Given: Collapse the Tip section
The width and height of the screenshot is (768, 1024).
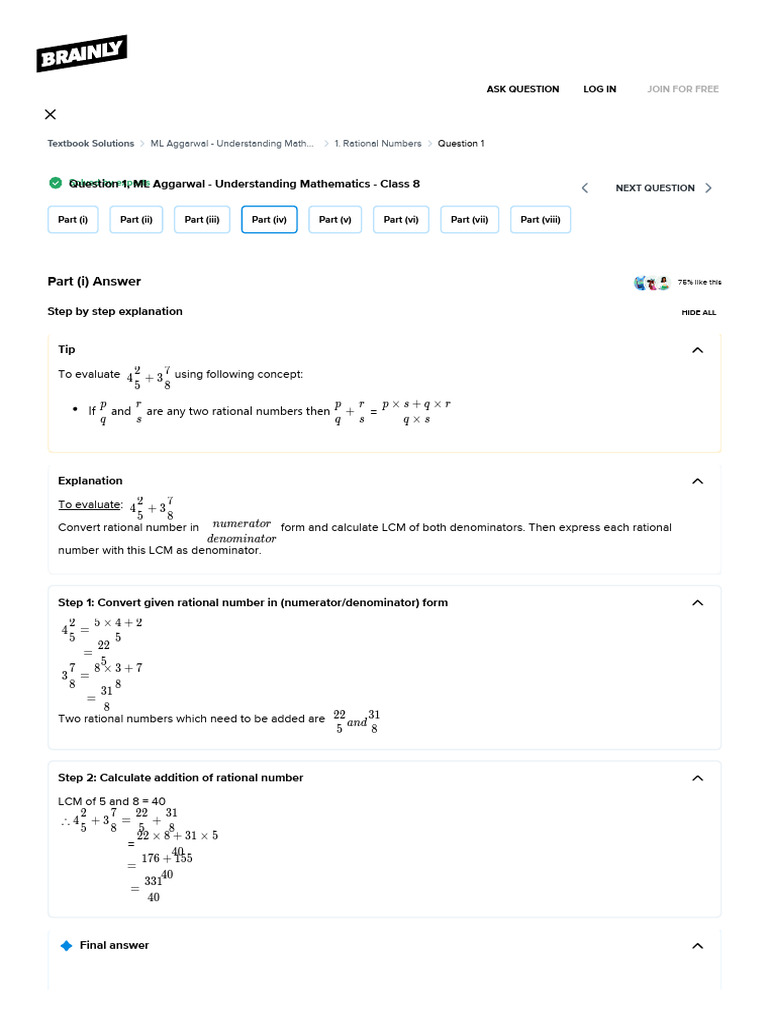Looking at the screenshot, I should [697, 350].
